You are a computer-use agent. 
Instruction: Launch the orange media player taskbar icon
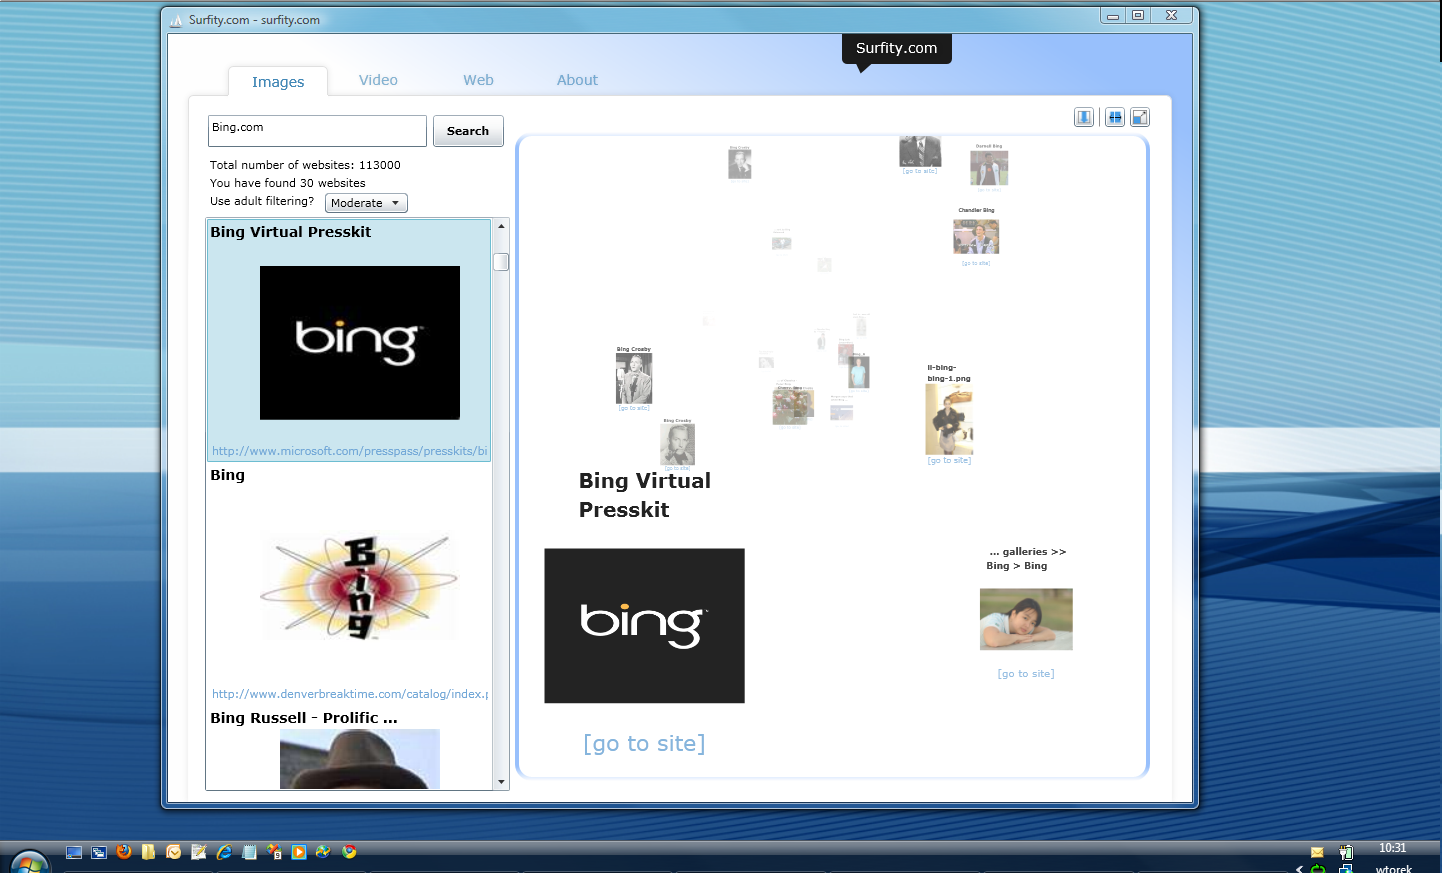pyautogui.click(x=299, y=852)
